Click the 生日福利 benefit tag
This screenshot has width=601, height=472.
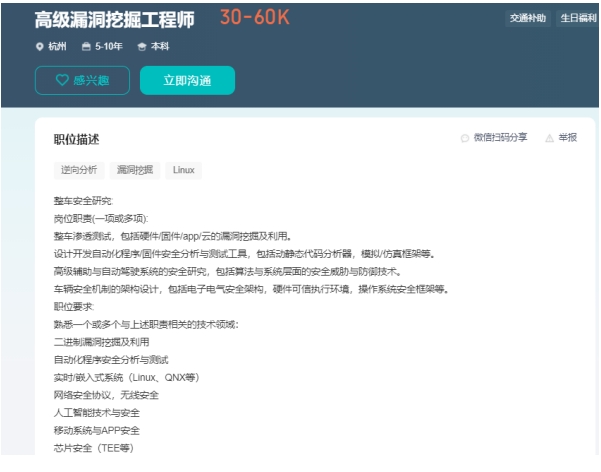(x=578, y=18)
